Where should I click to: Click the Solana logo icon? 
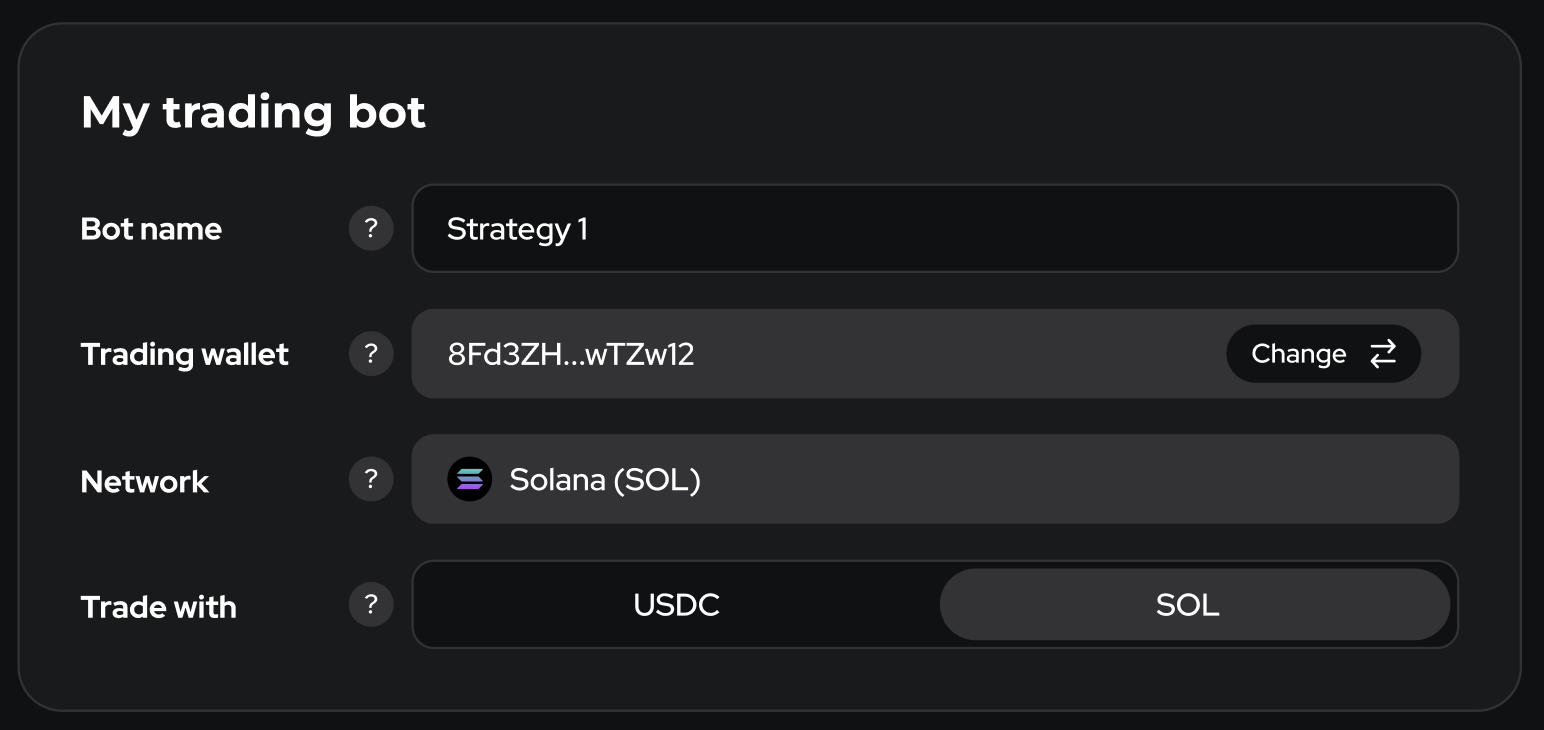click(x=469, y=480)
